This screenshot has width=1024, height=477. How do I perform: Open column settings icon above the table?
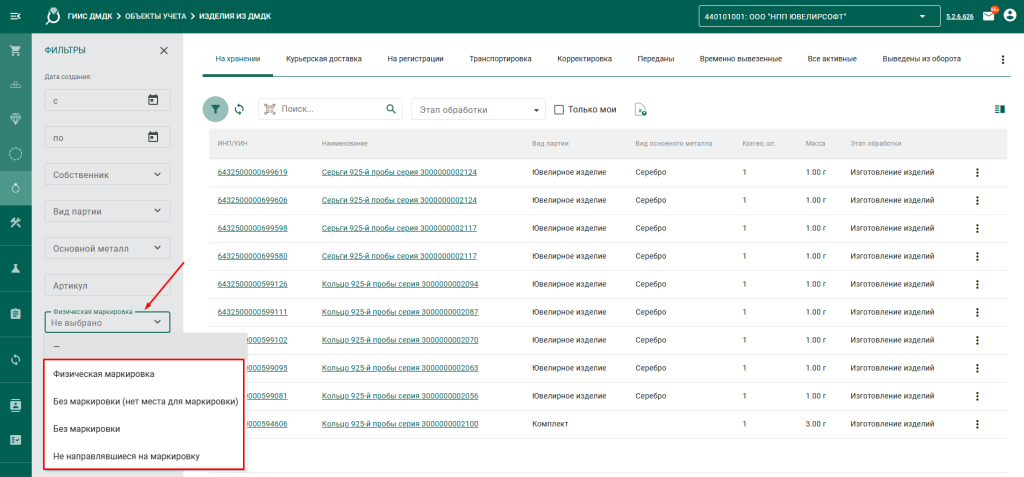click(999, 109)
